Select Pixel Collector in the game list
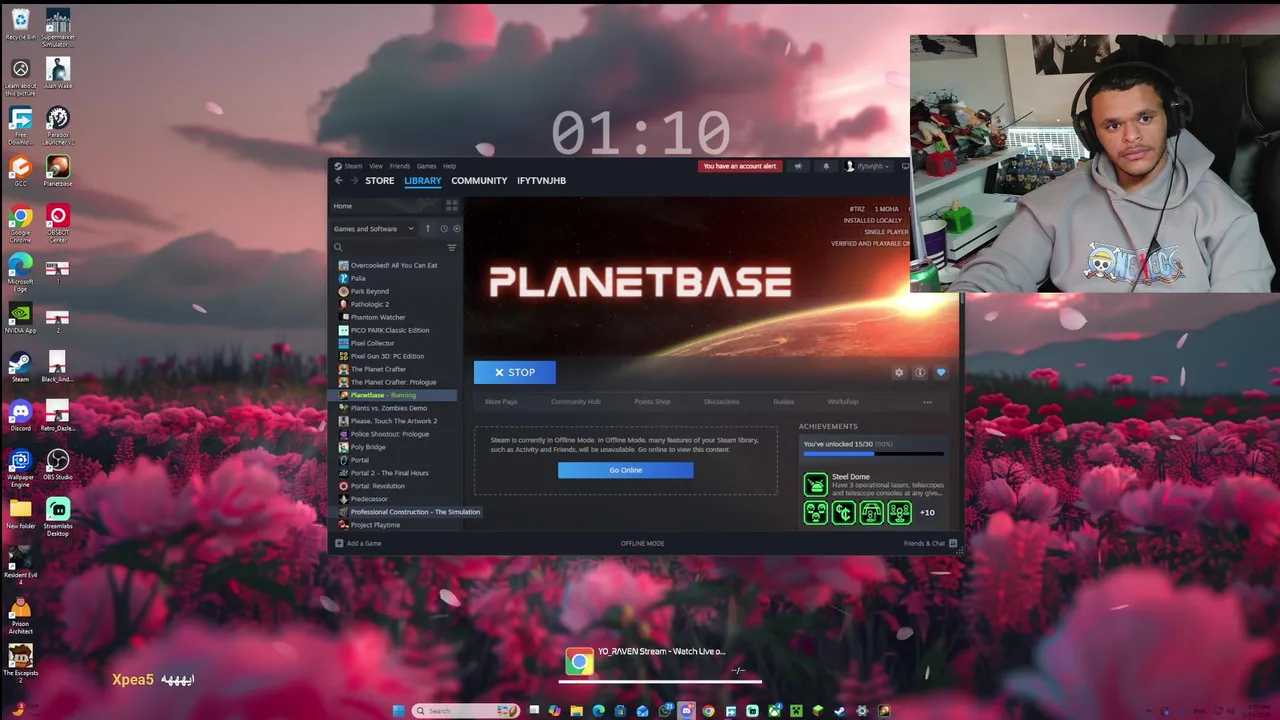This screenshot has height=720, width=1280. (373, 343)
